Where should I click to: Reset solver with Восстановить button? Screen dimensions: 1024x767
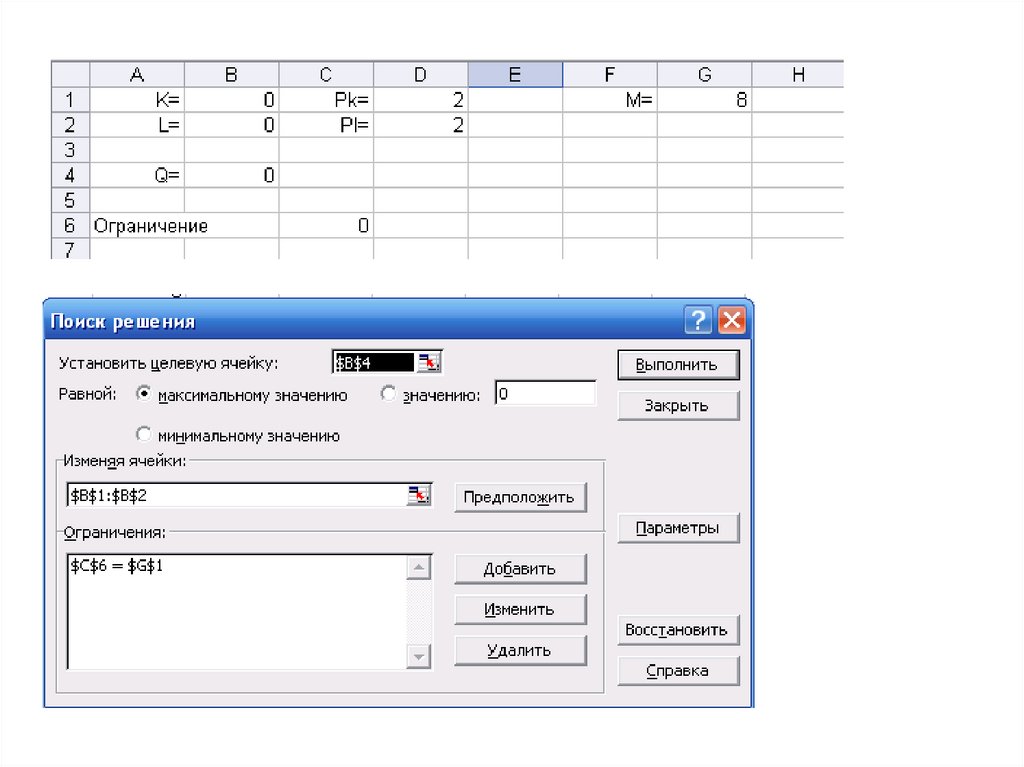coord(678,630)
